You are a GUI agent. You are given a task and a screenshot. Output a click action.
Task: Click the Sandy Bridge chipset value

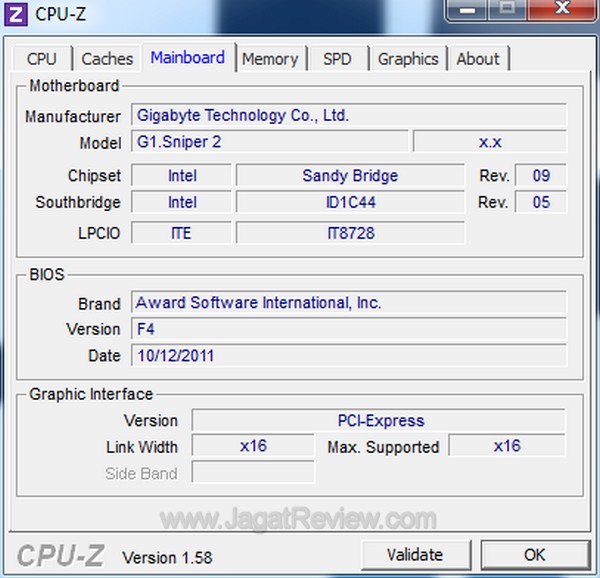[351, 176]
